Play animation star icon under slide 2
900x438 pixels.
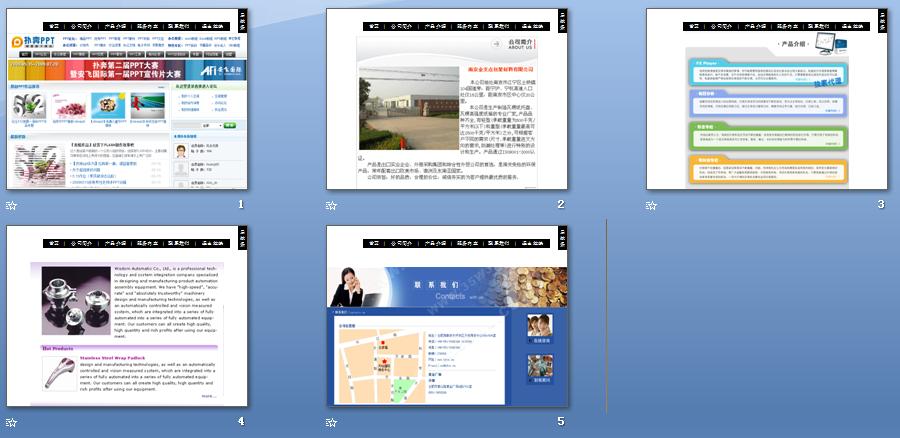coord(331,206)
